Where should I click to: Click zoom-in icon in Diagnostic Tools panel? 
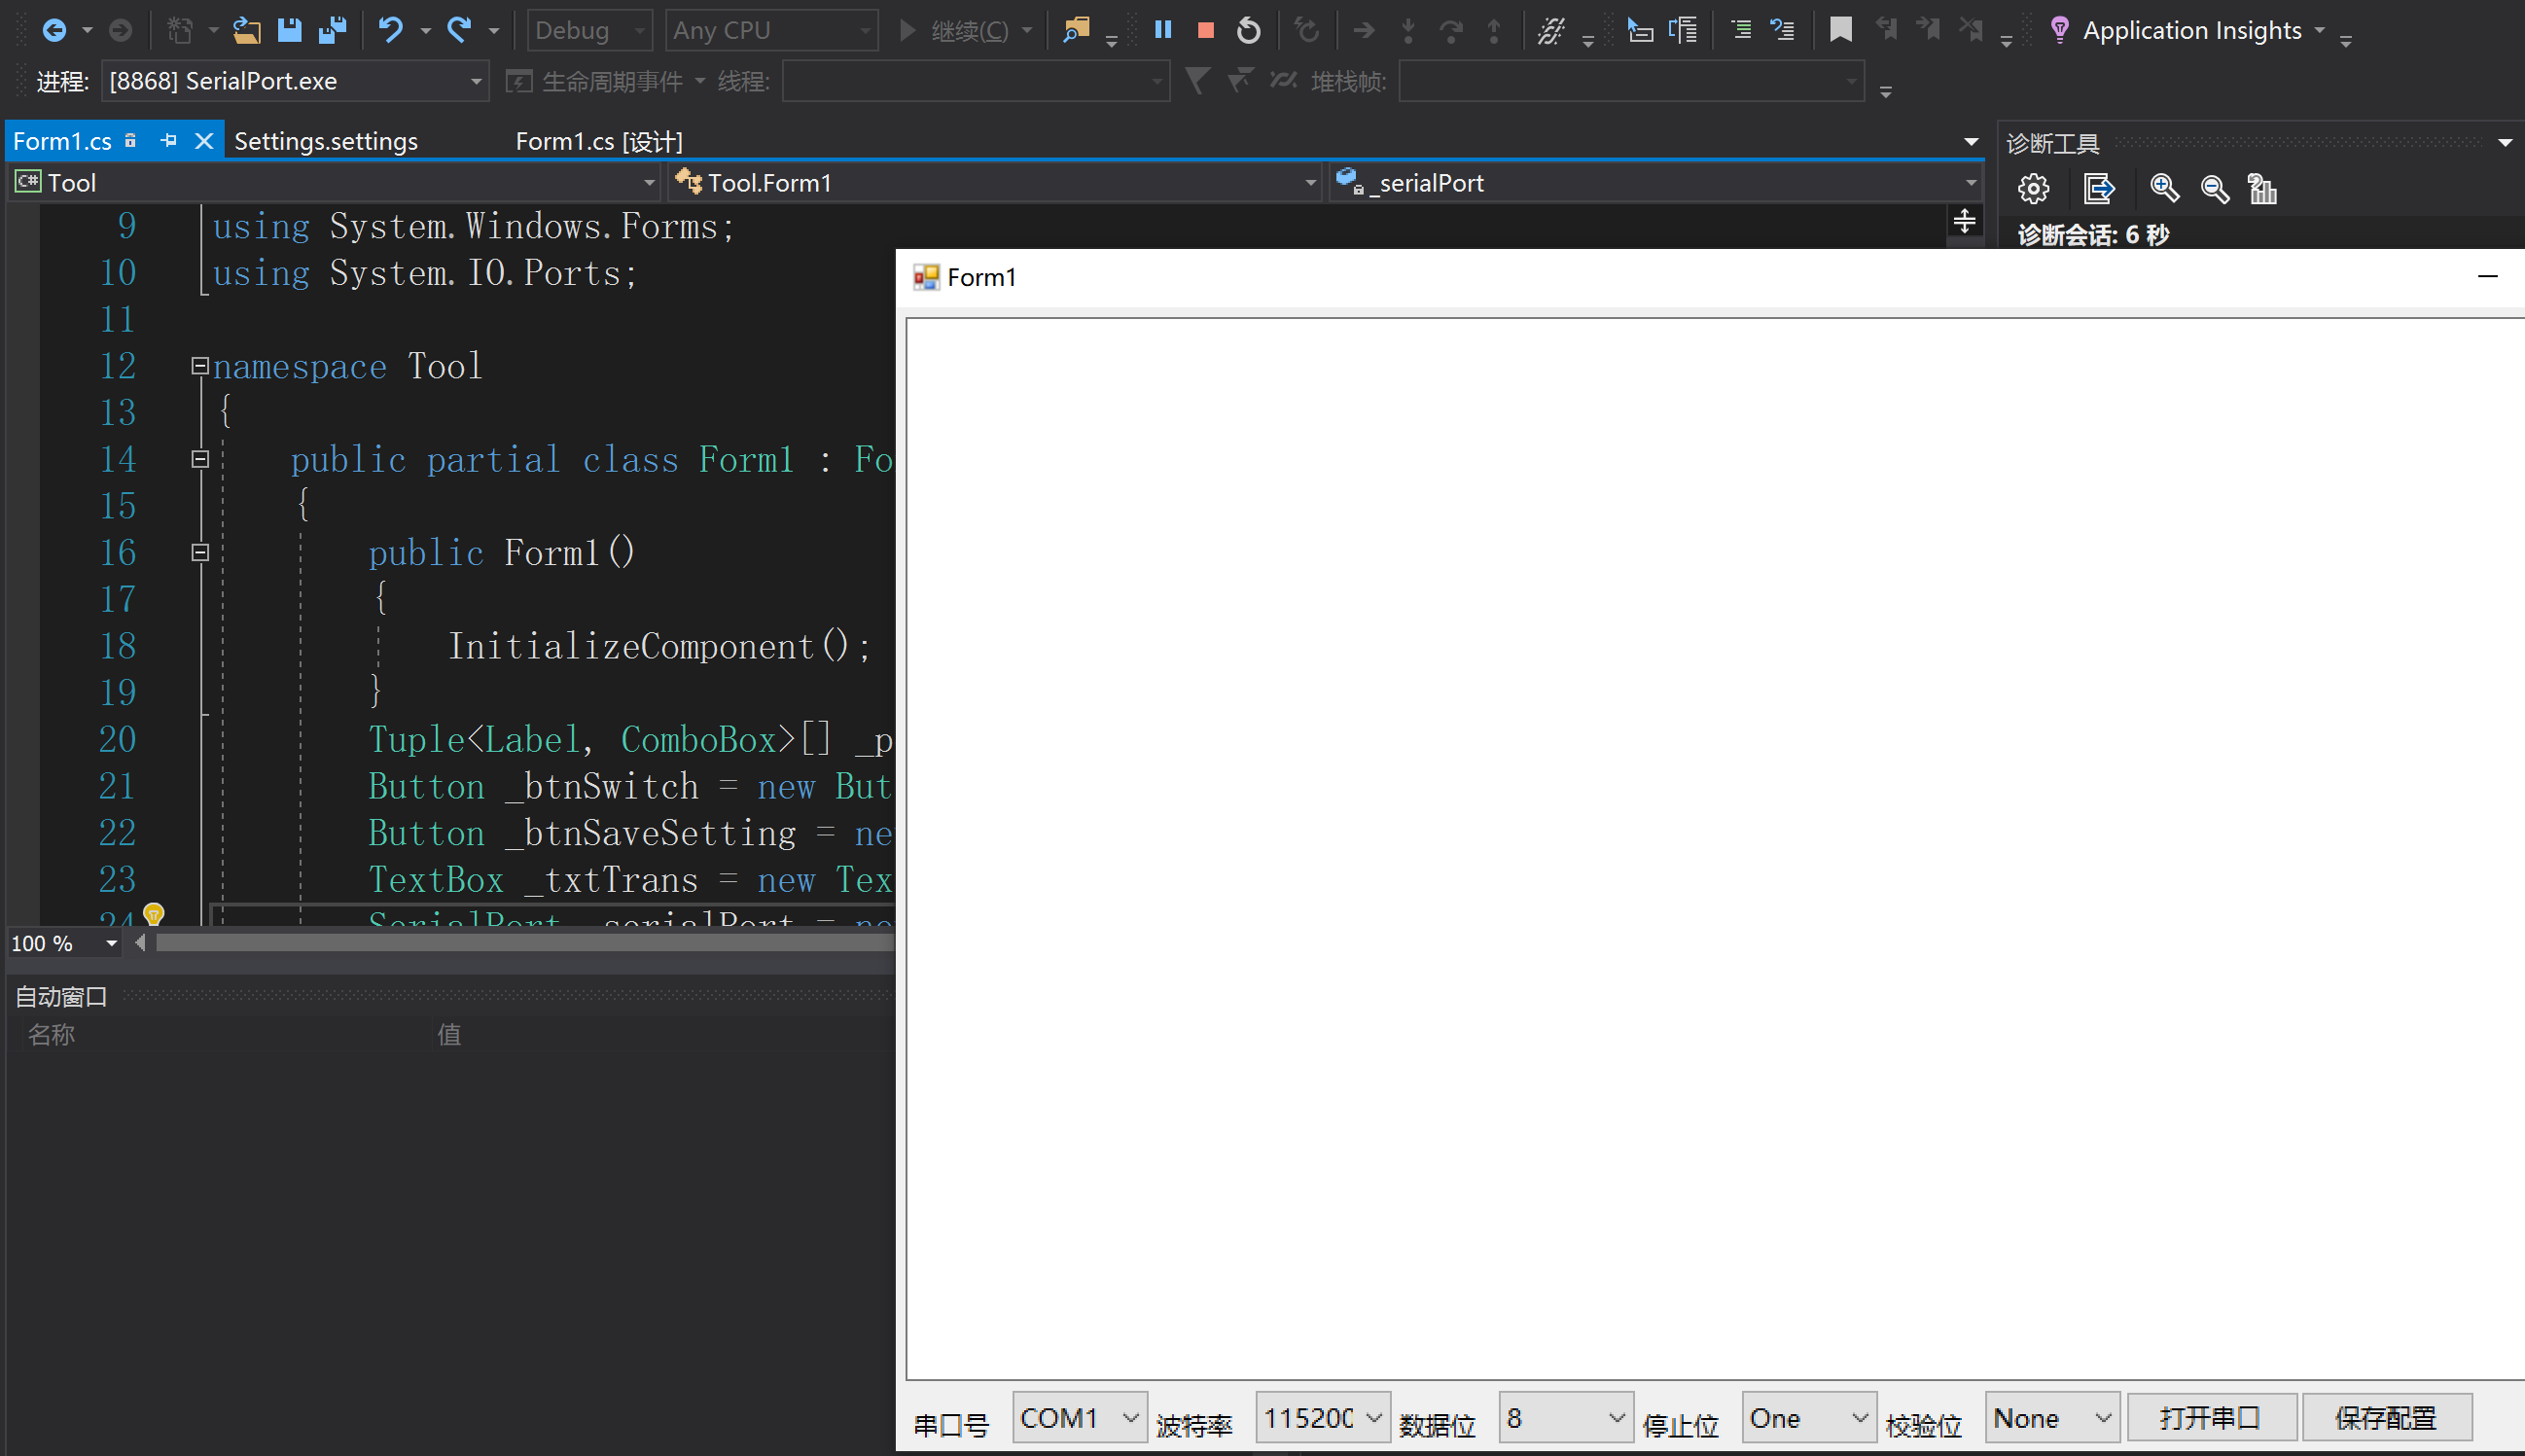click(2162, 188)
